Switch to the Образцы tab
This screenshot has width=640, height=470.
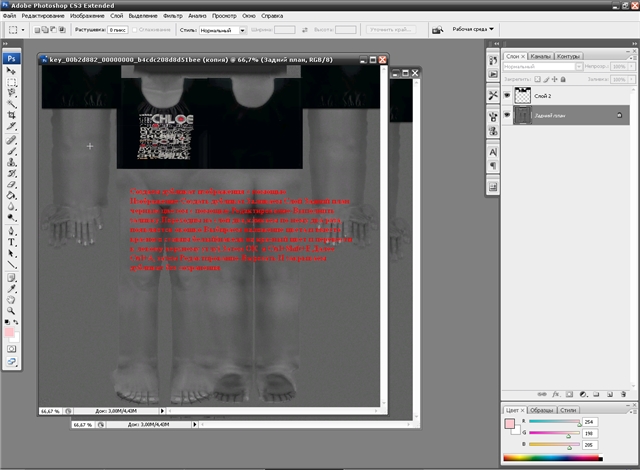[539, 410]
